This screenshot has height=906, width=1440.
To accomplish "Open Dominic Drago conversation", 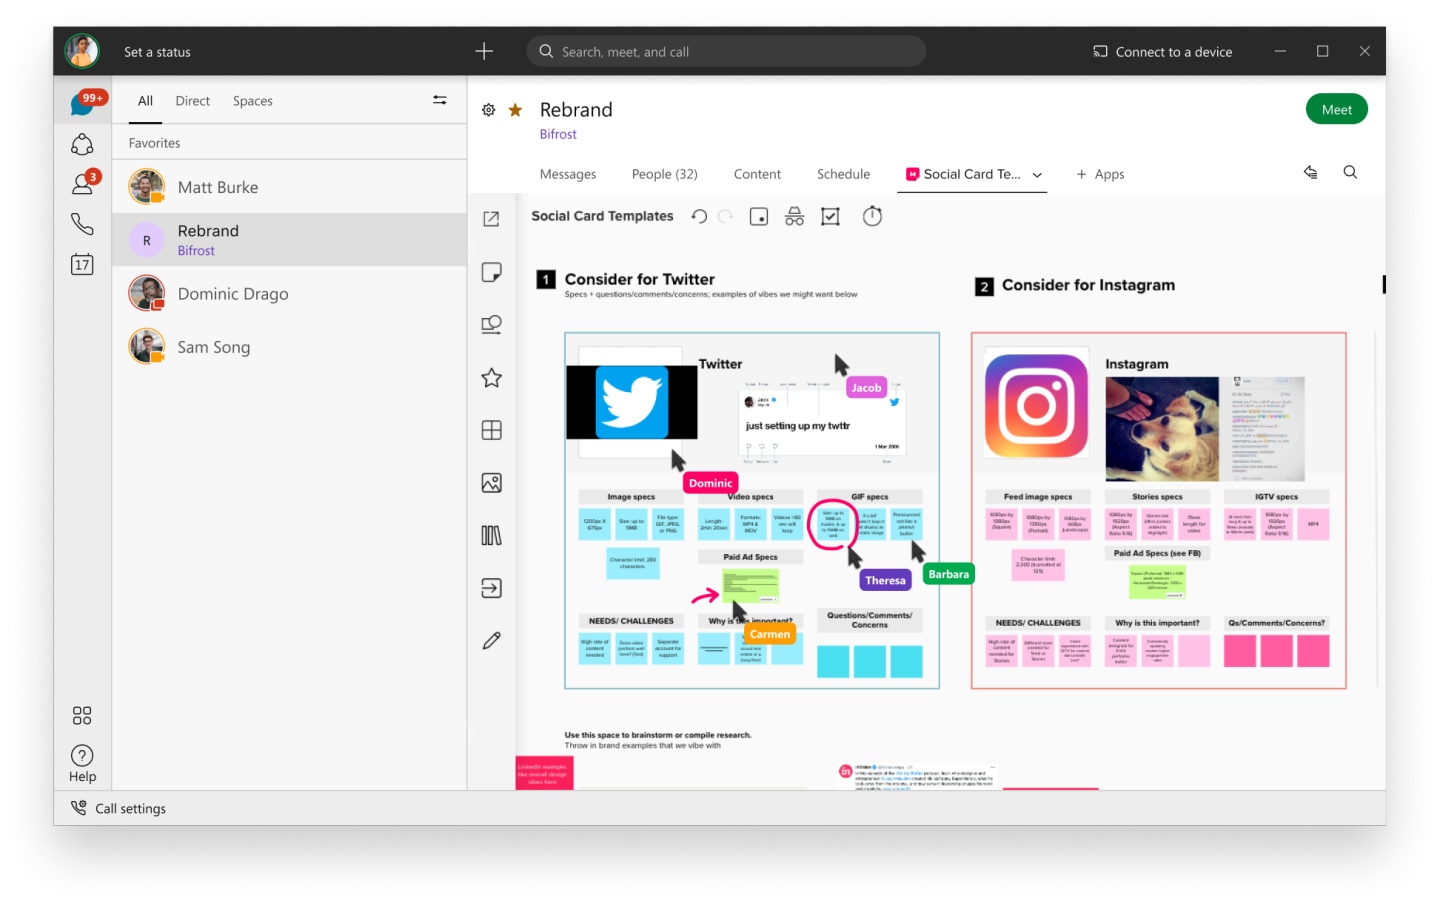I will coord(289,293).
